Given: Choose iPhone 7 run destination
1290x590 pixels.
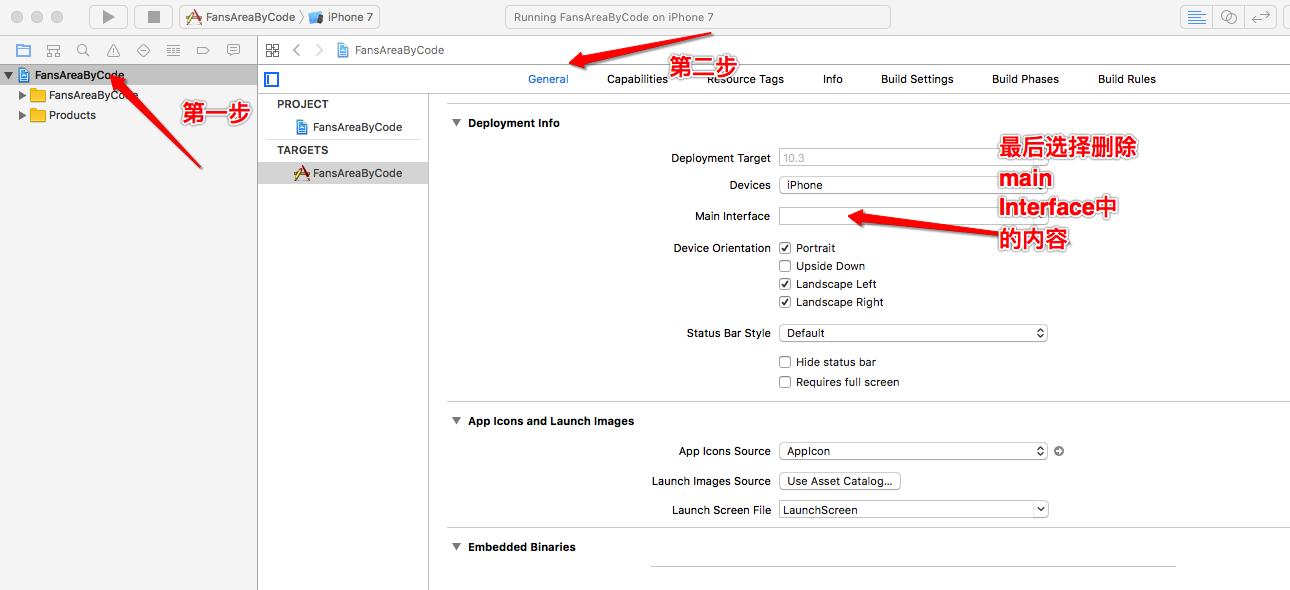Looking at the screenshot, I should click(342, 17).
